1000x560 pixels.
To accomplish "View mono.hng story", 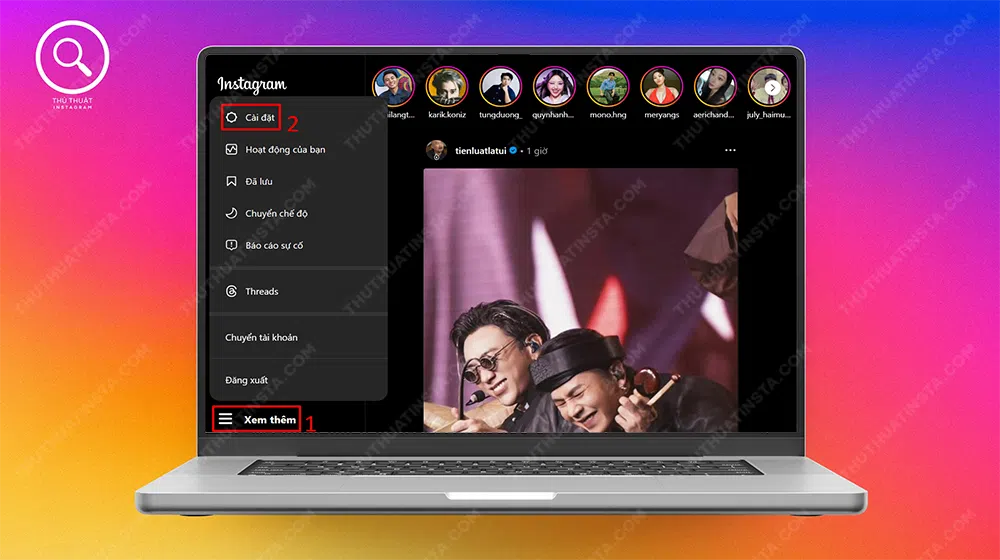I will coord(608,87).
